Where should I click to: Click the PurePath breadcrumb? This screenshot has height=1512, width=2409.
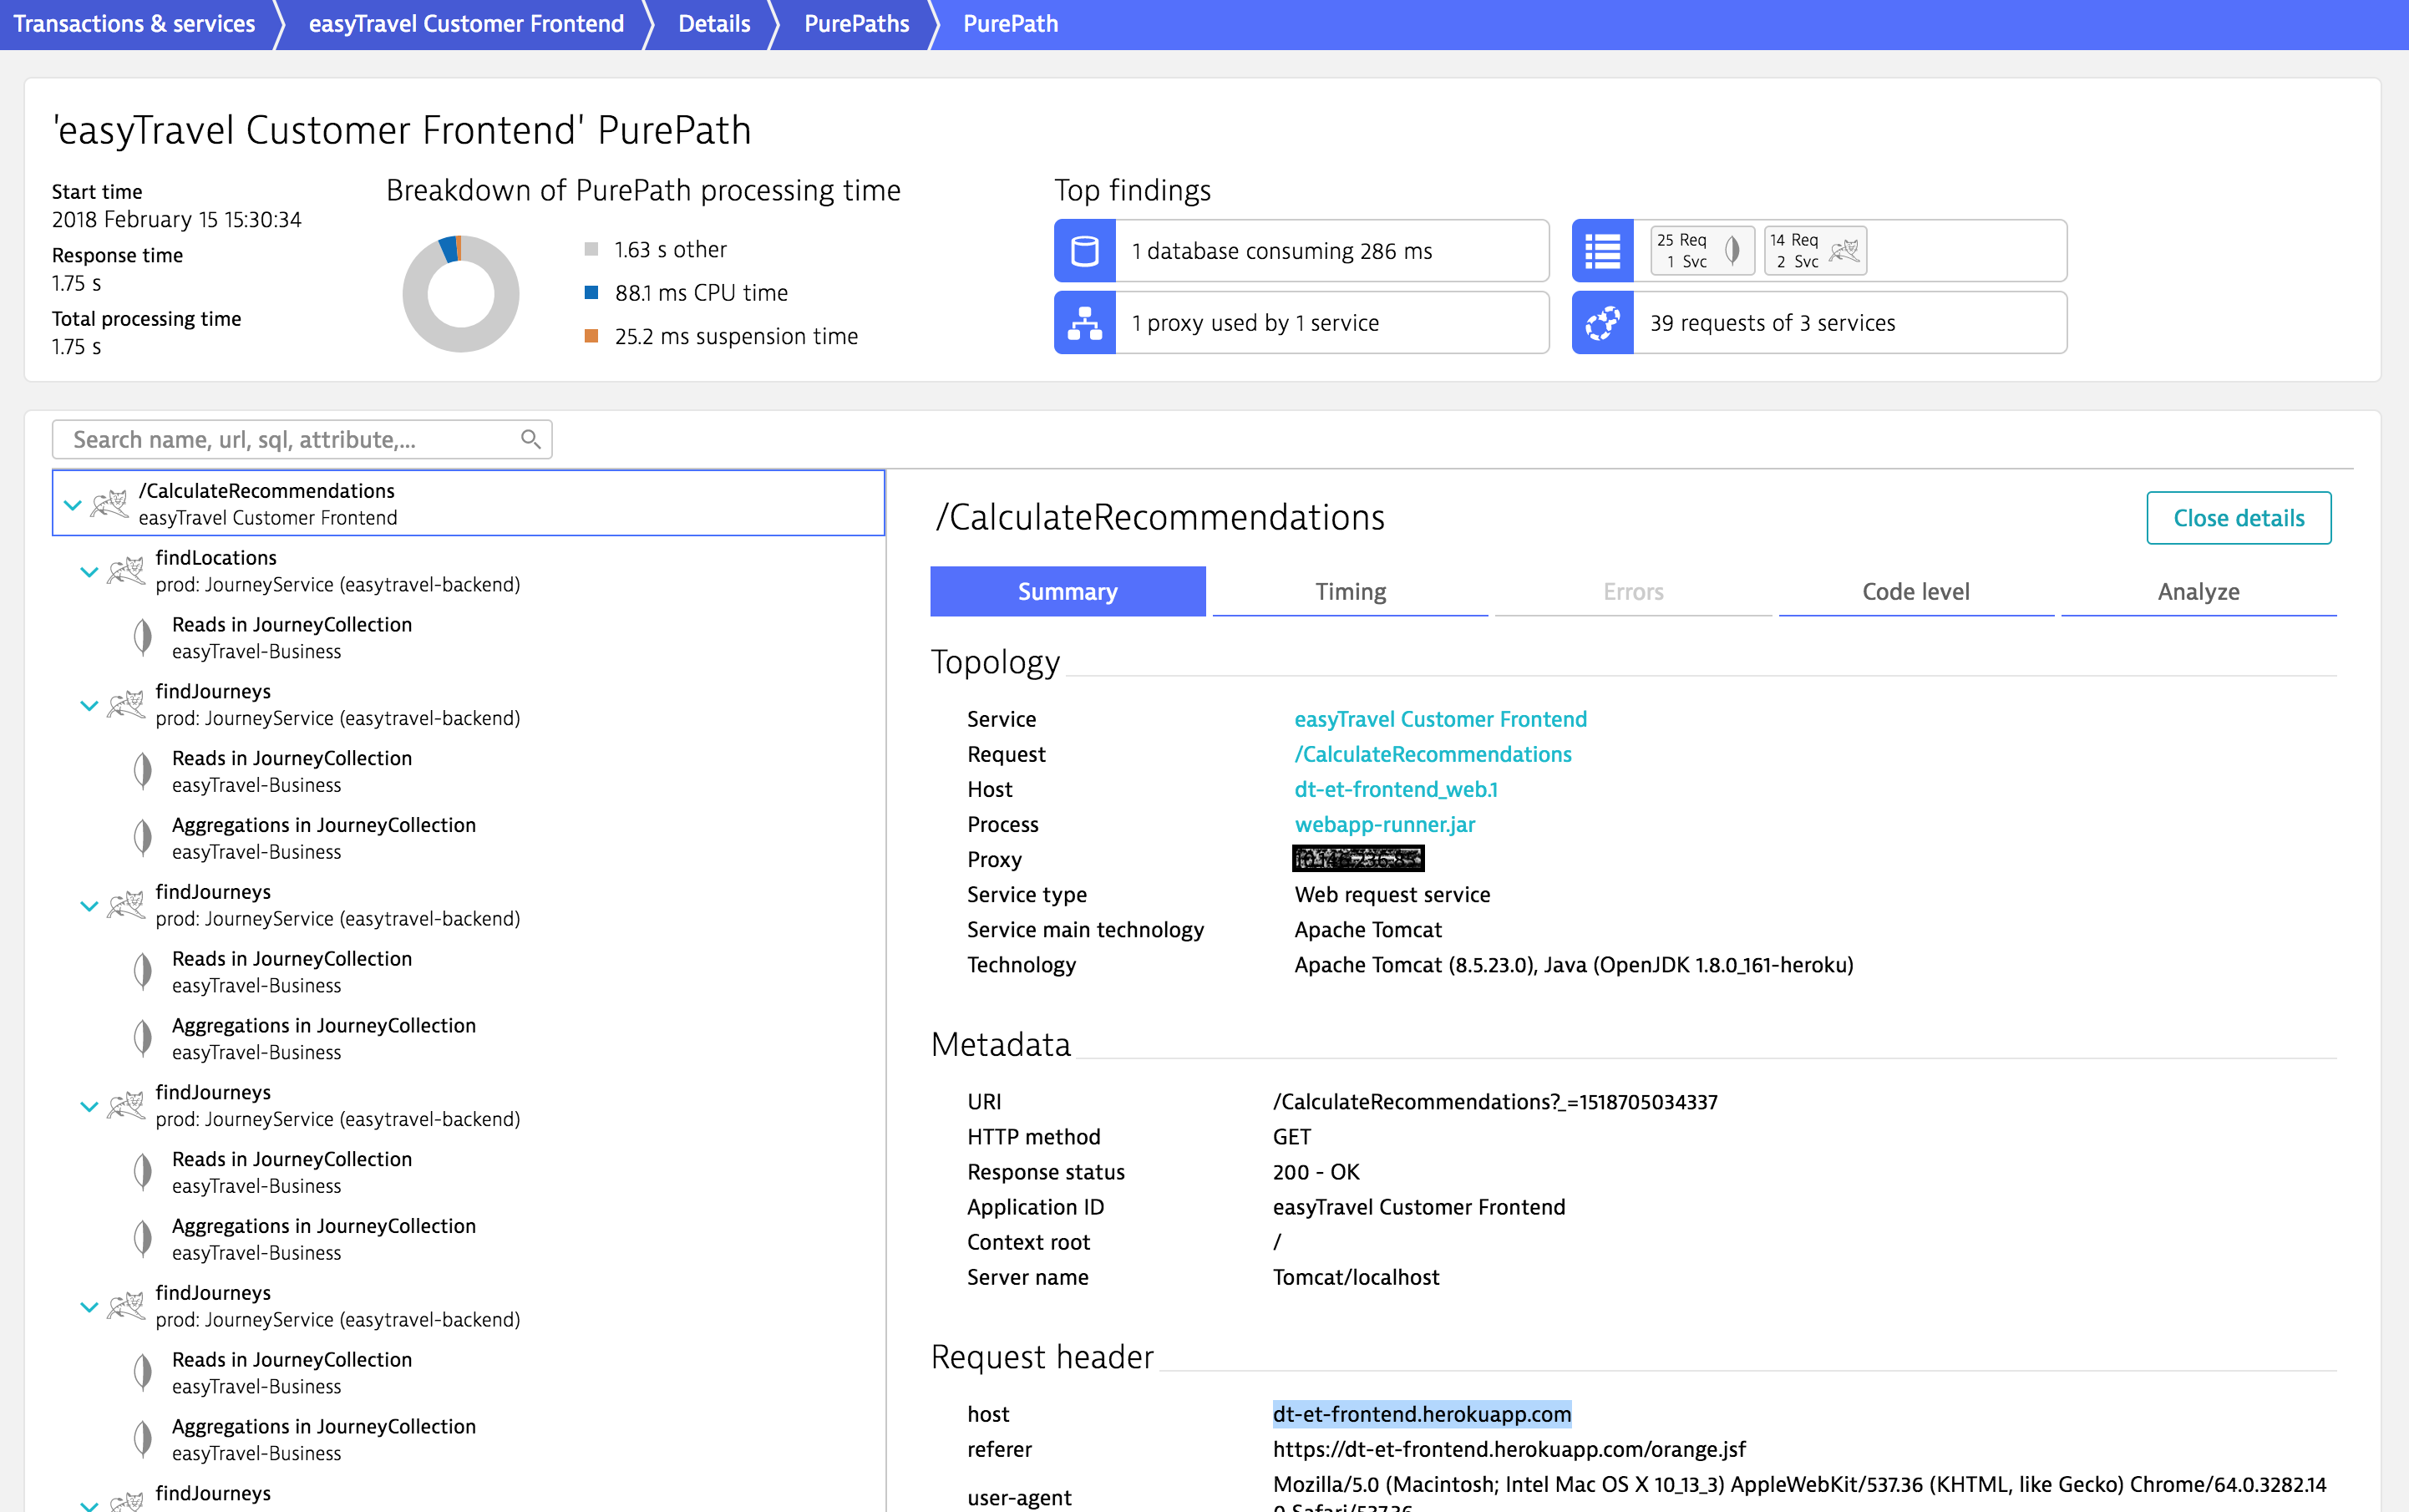1010,24
